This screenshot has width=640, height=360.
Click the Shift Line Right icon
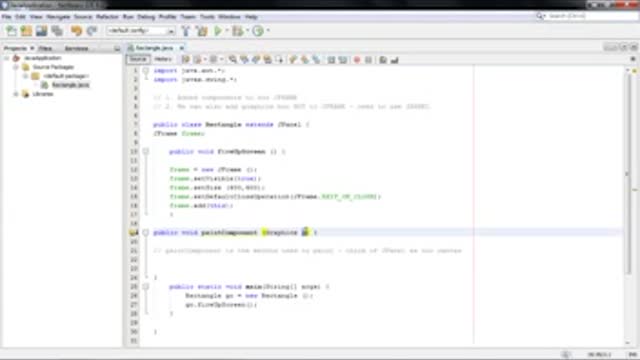pyautogui.click(x=343, y=60)
